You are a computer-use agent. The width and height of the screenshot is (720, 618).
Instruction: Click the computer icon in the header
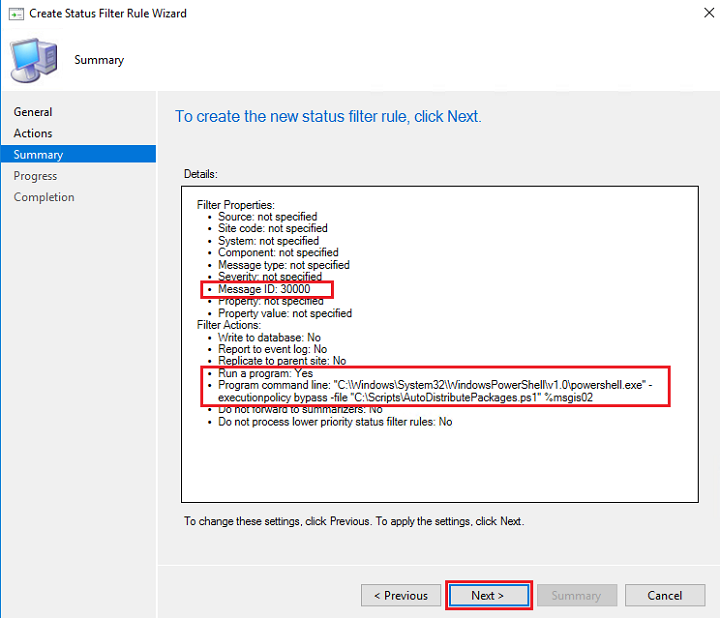click(34, 60)
